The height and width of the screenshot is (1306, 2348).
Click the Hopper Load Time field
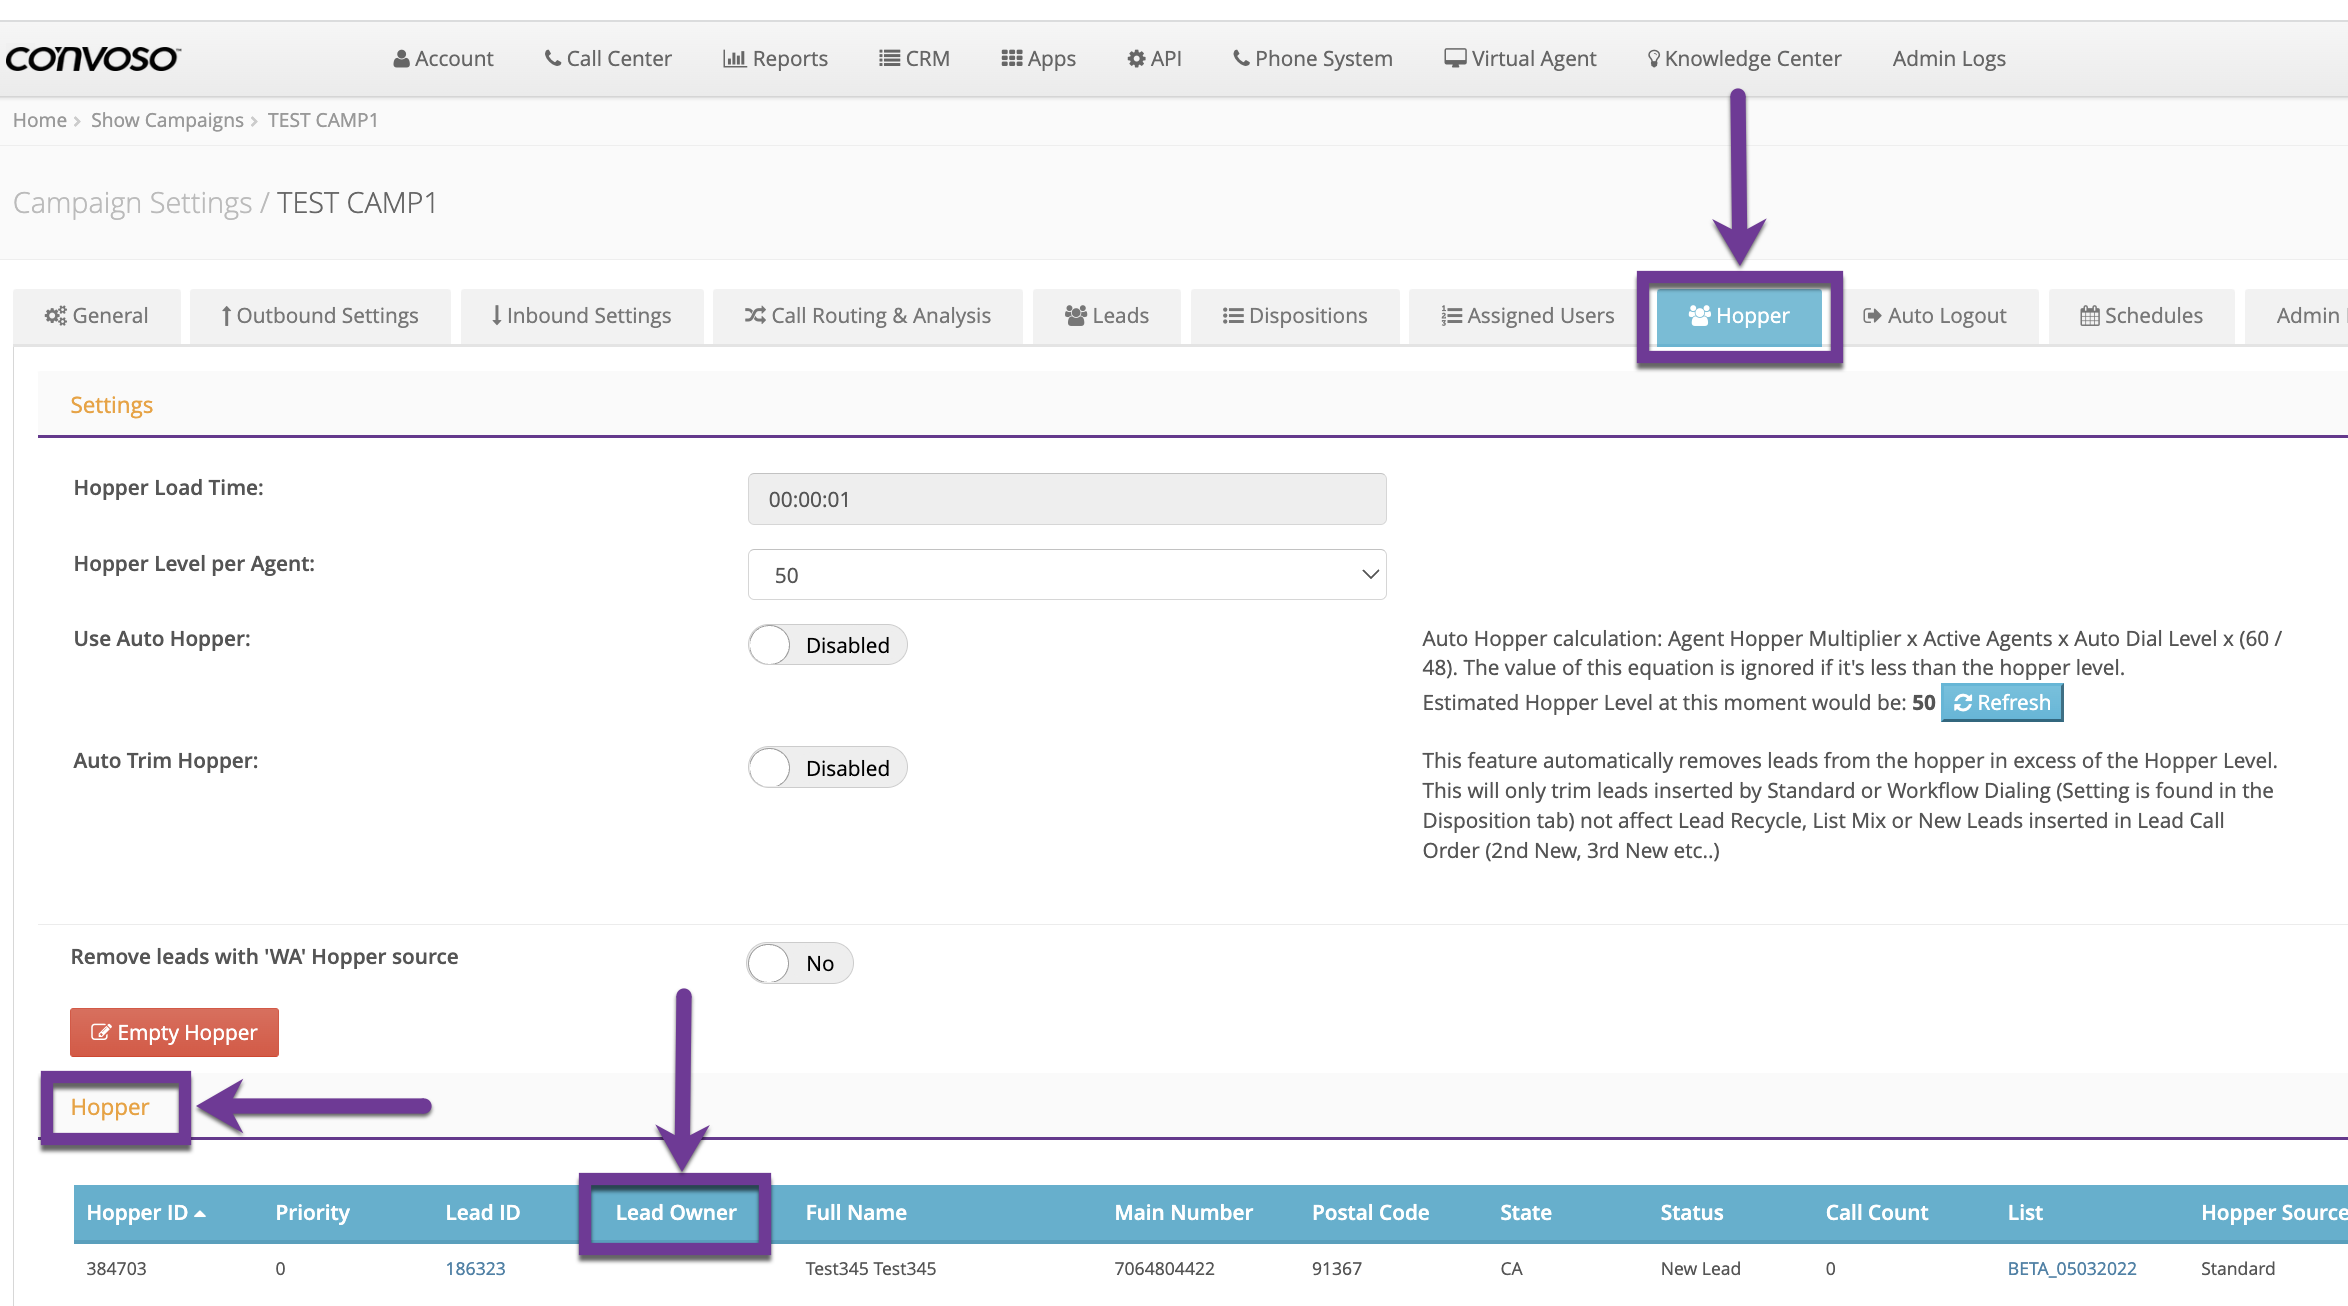pos(1066,499)
